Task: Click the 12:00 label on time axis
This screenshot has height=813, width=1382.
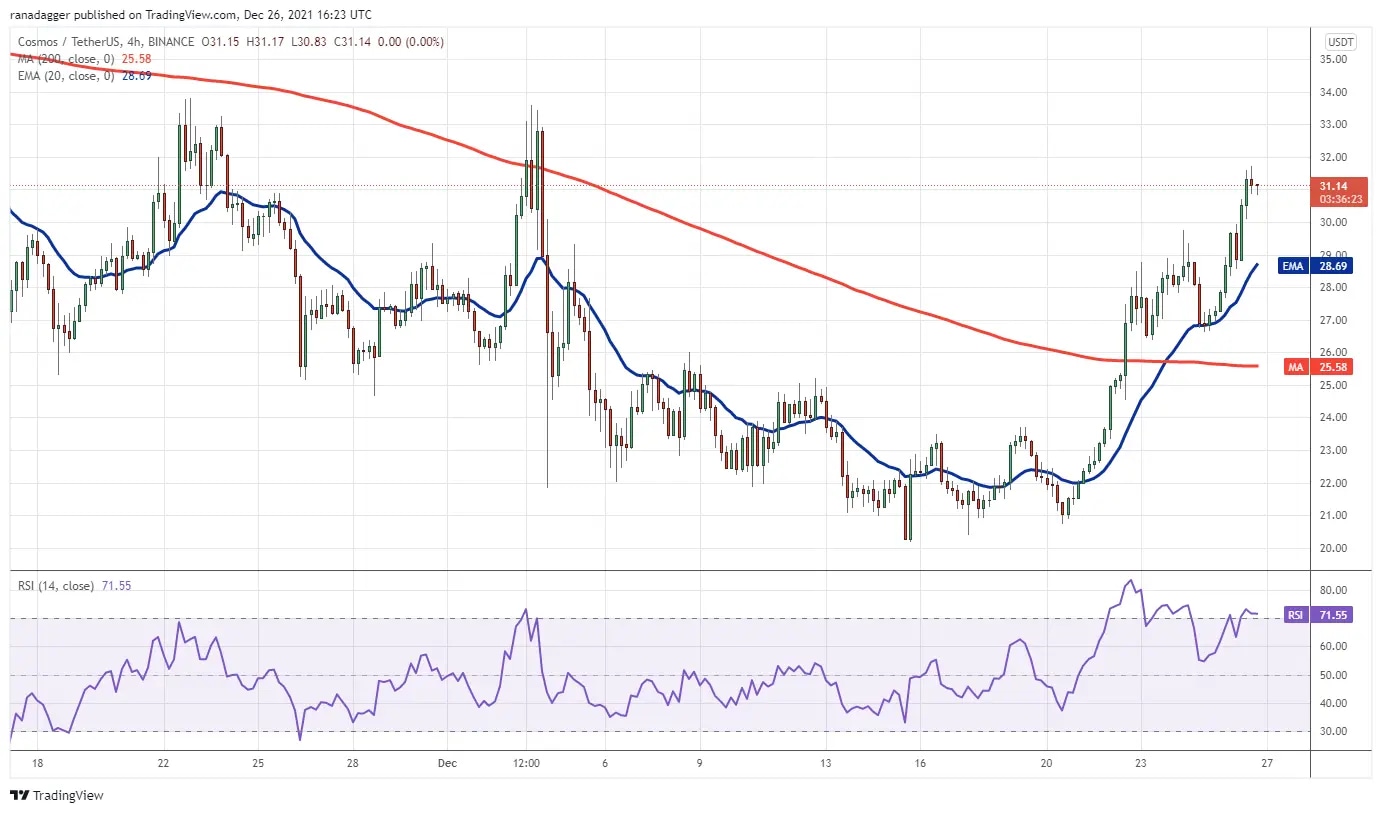Action: (527, 762)
